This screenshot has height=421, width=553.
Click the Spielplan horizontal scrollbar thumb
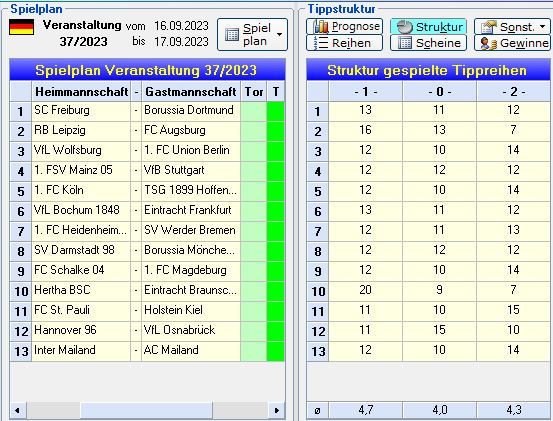[146, 410]
